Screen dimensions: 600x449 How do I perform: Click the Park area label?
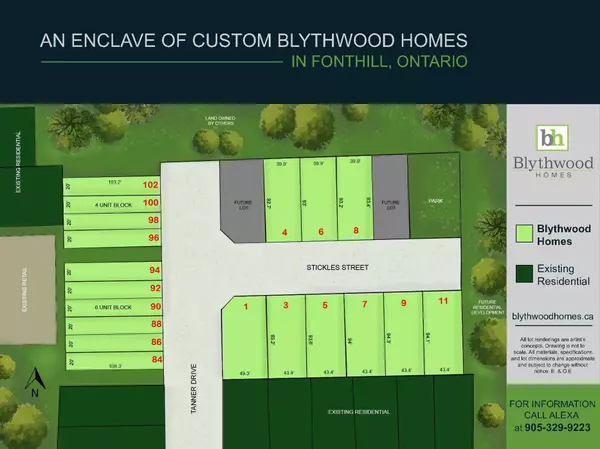(x=435, y=201)
